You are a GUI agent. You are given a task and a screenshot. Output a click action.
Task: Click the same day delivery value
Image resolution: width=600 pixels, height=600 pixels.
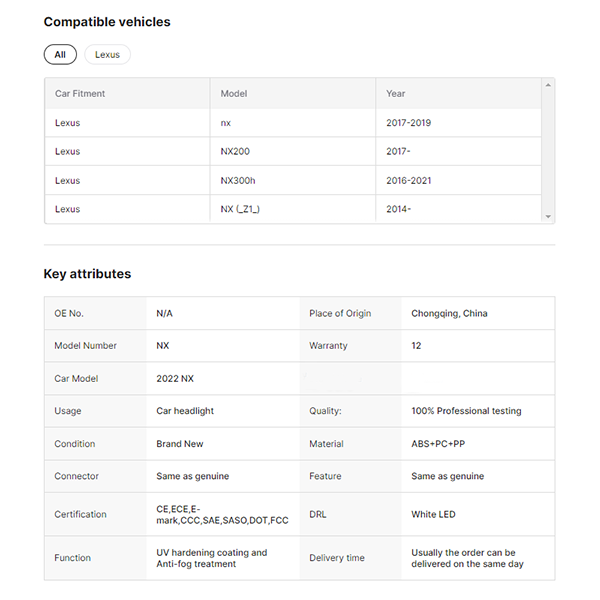tap(467, 558)
